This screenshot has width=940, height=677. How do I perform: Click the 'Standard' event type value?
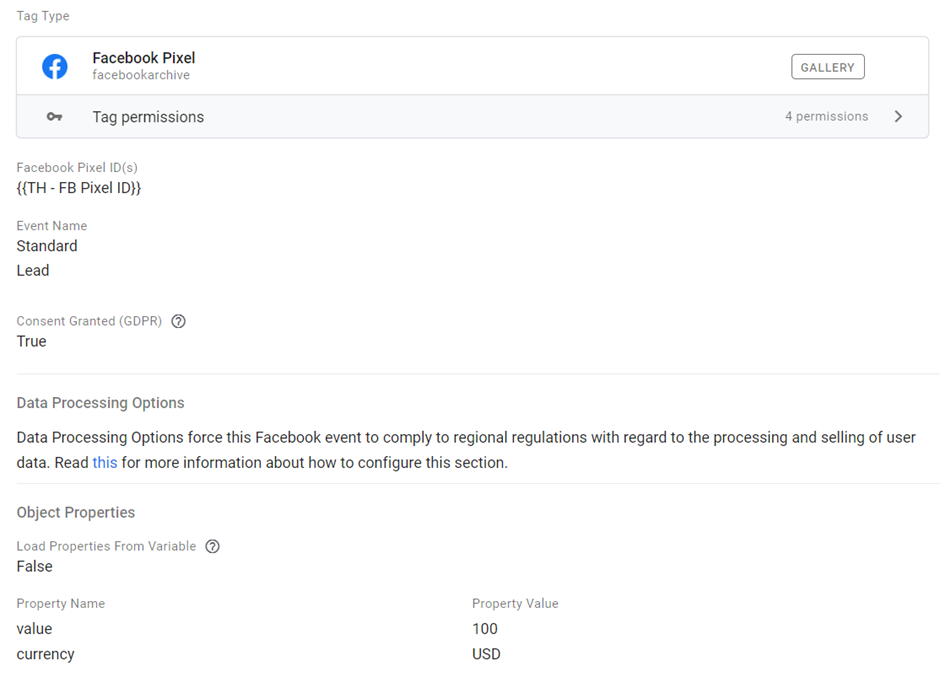pyautogui.click(x=47, y=246)
